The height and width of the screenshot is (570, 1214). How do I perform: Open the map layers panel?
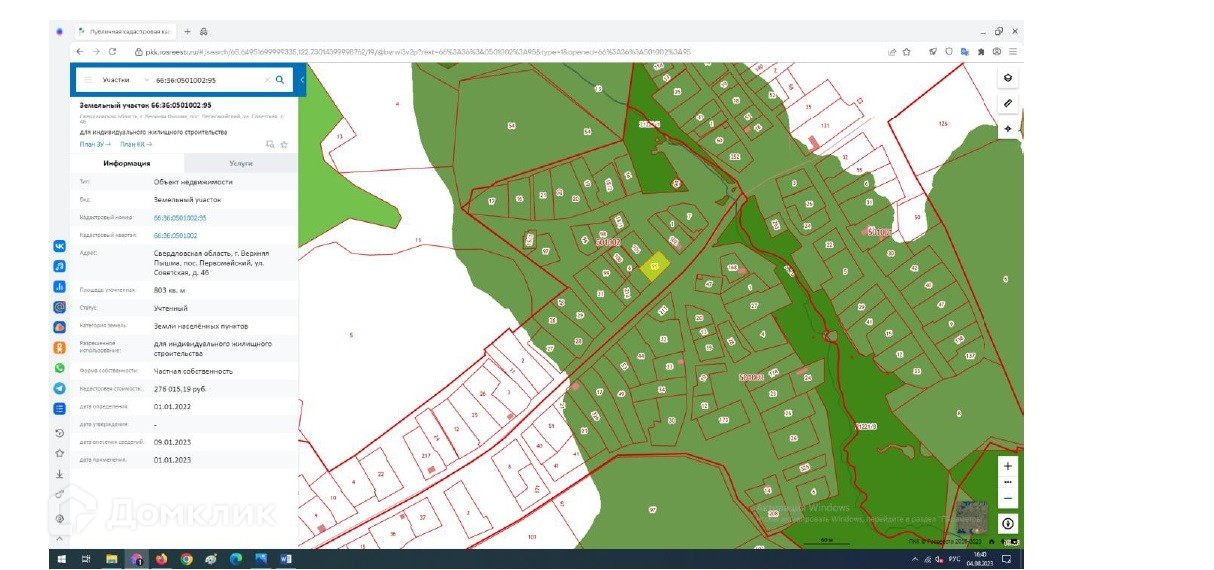1007,78
